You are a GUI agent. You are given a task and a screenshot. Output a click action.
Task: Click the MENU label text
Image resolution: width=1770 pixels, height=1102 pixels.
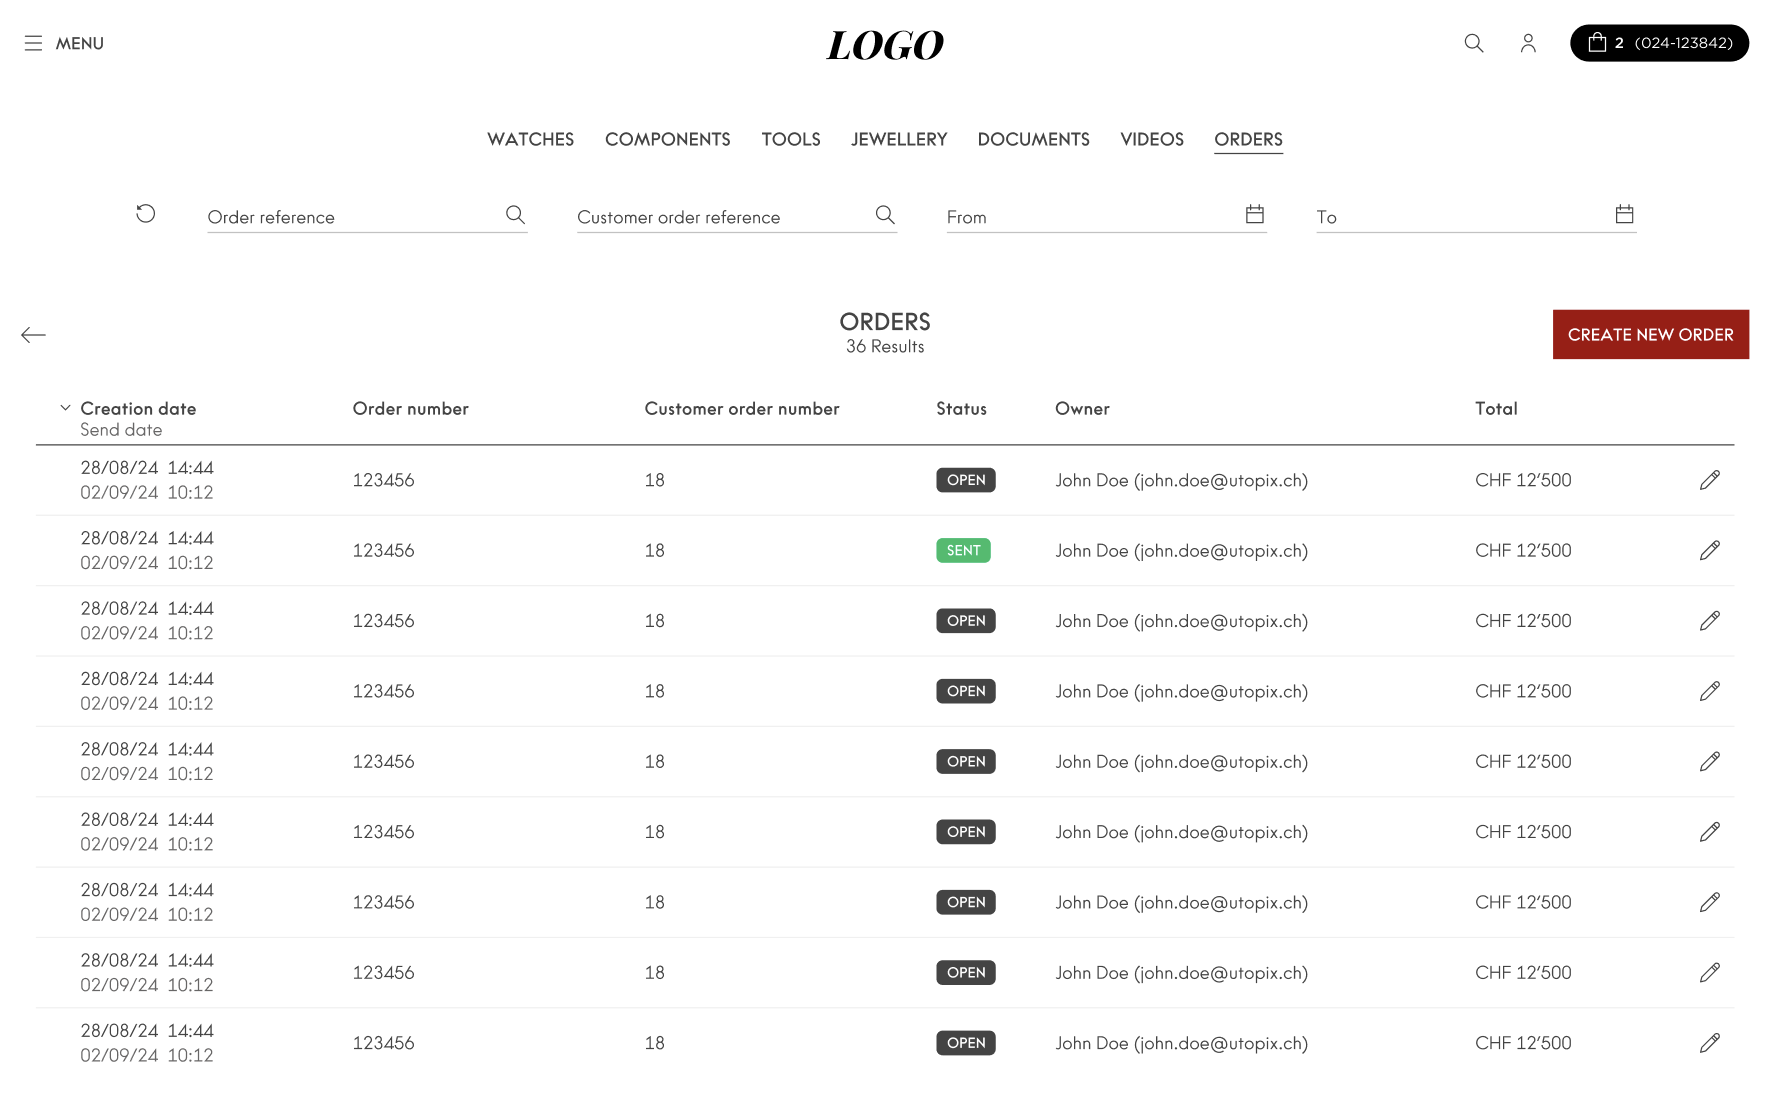(80, 43)
